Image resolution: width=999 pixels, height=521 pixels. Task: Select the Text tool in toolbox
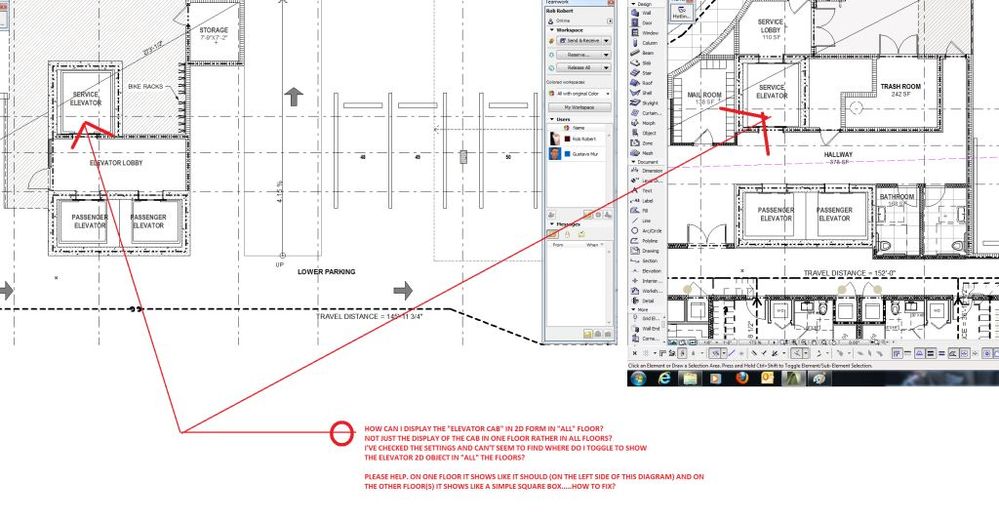642,190
